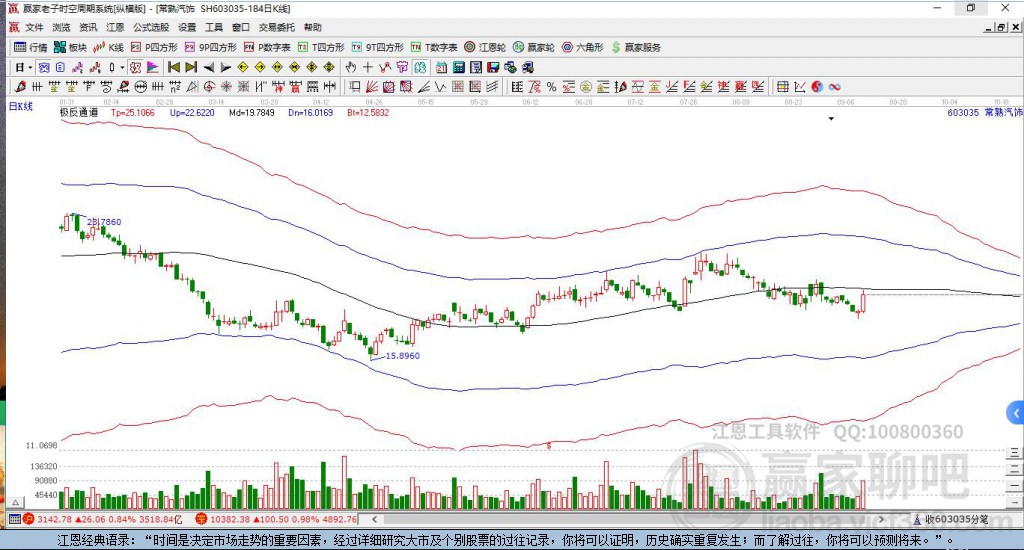This screenshot has width=1024, height=550.
Task: Open the 公式选股 menu
Action: 151,27
